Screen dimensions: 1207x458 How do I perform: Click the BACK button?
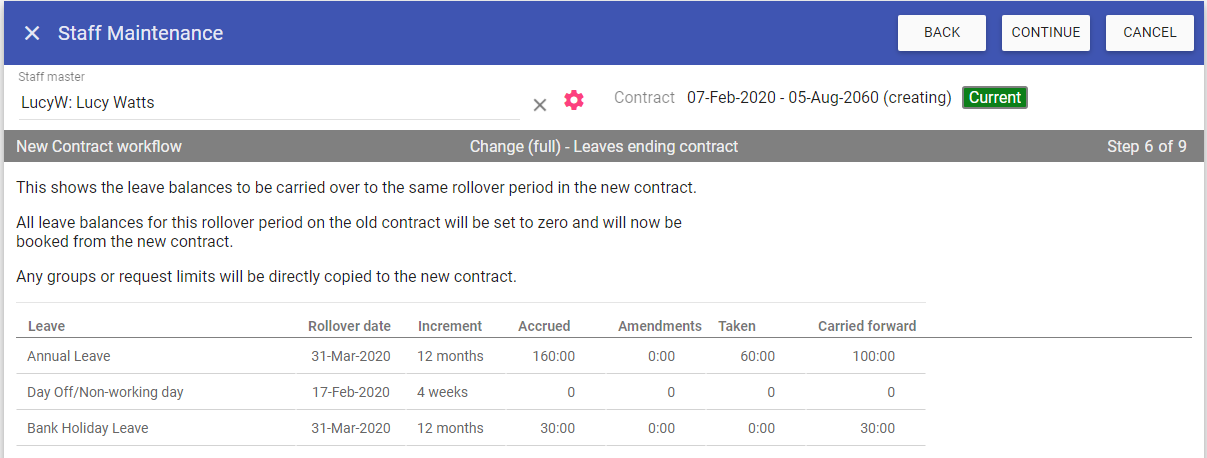click(x=941, y=33)
